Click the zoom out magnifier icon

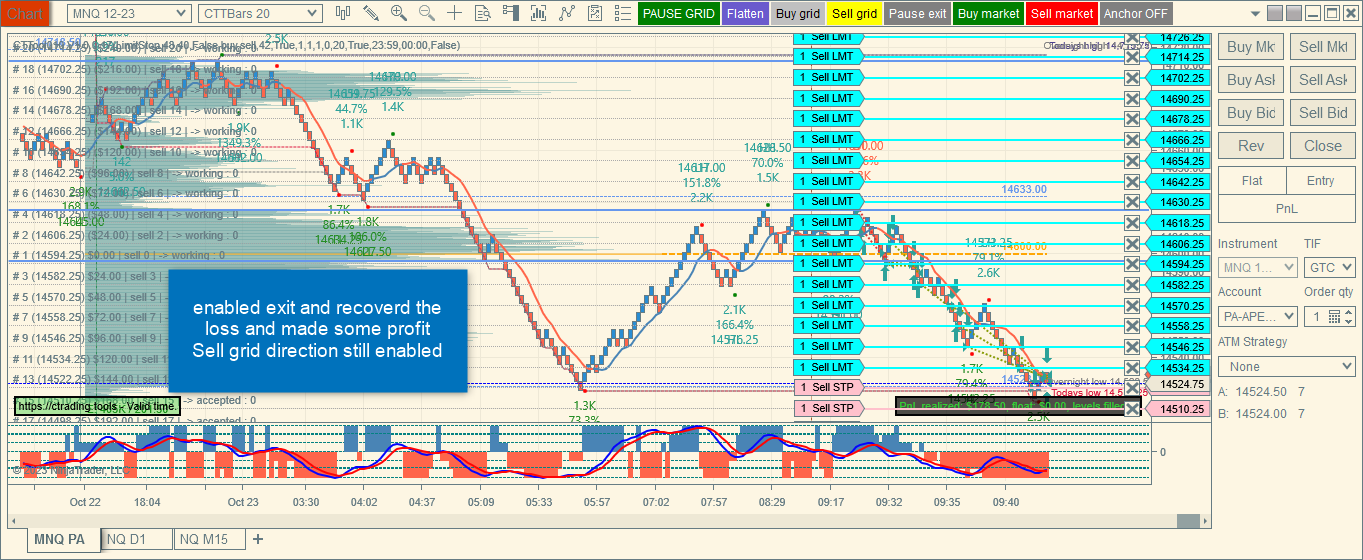pos(427,13)
